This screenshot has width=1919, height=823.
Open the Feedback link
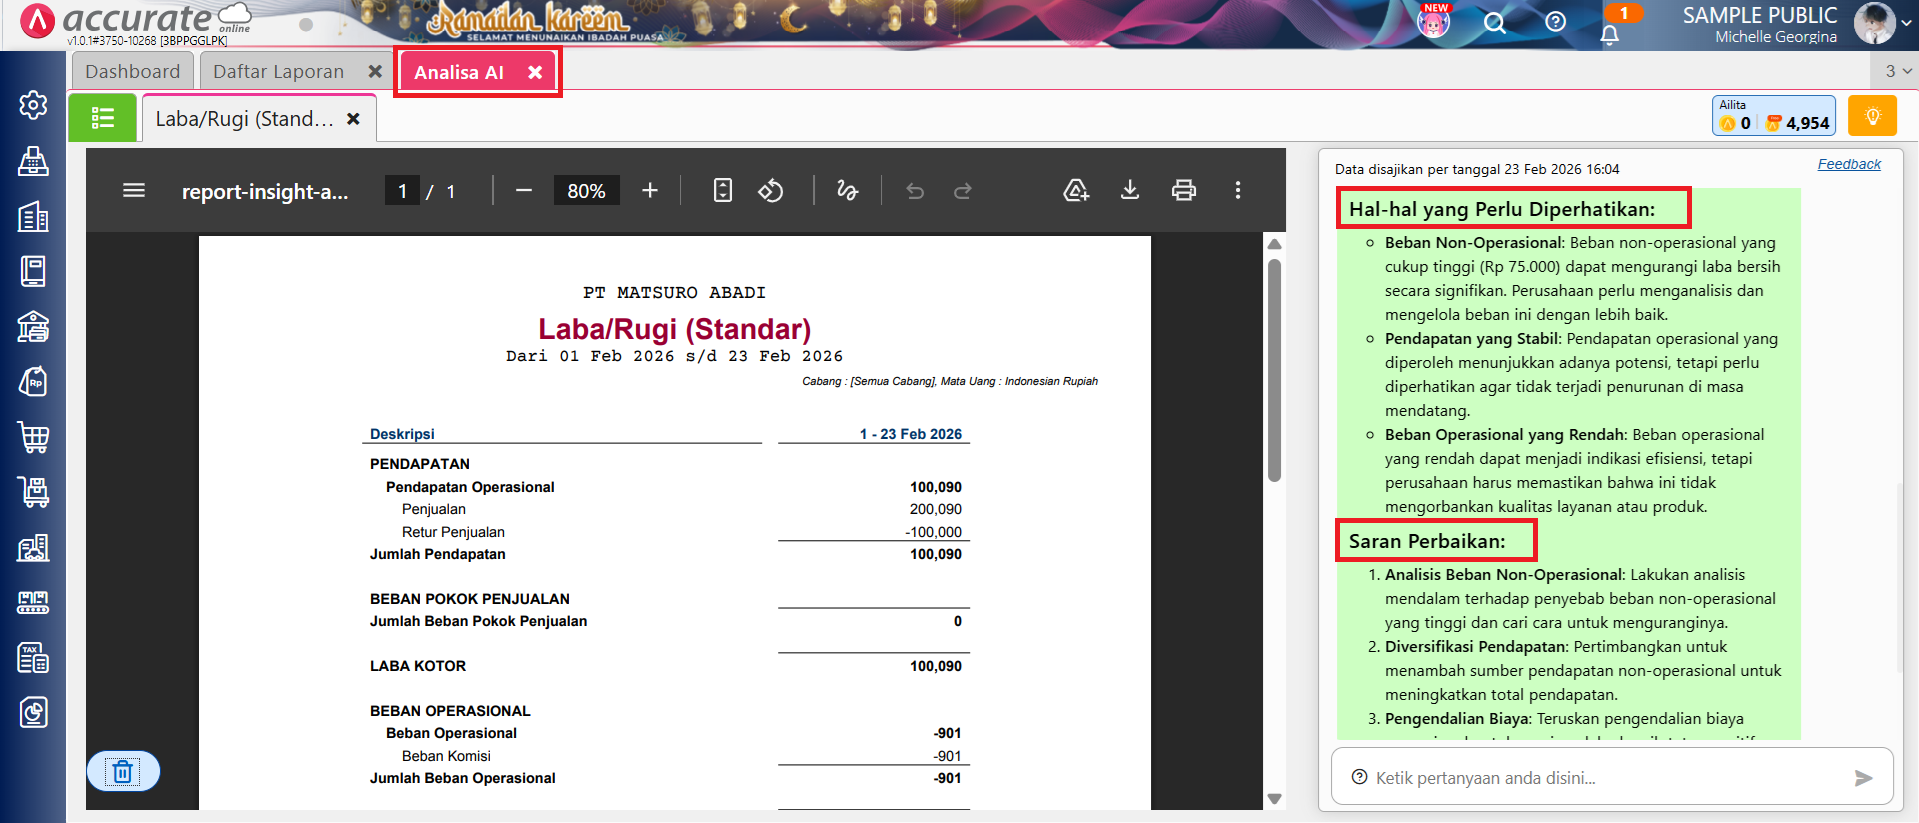(x=1848, y=164)
